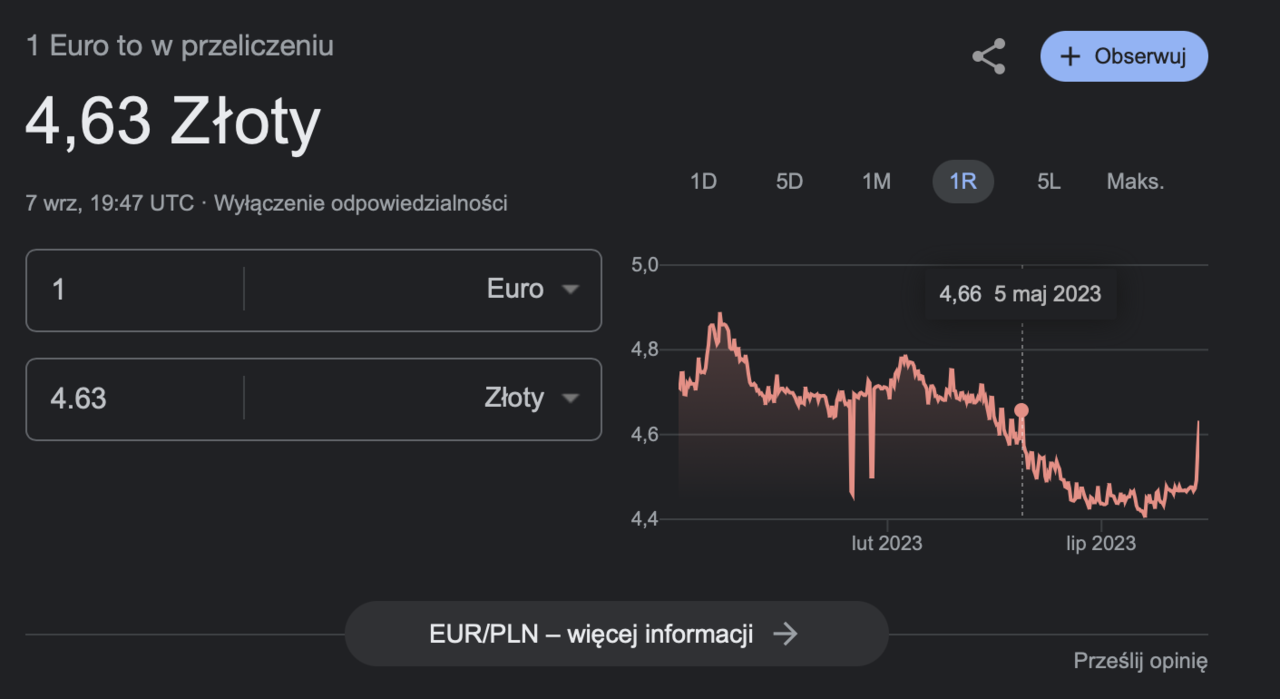Click the share icon
1280x699 pixels.
(x=988, y=56)
